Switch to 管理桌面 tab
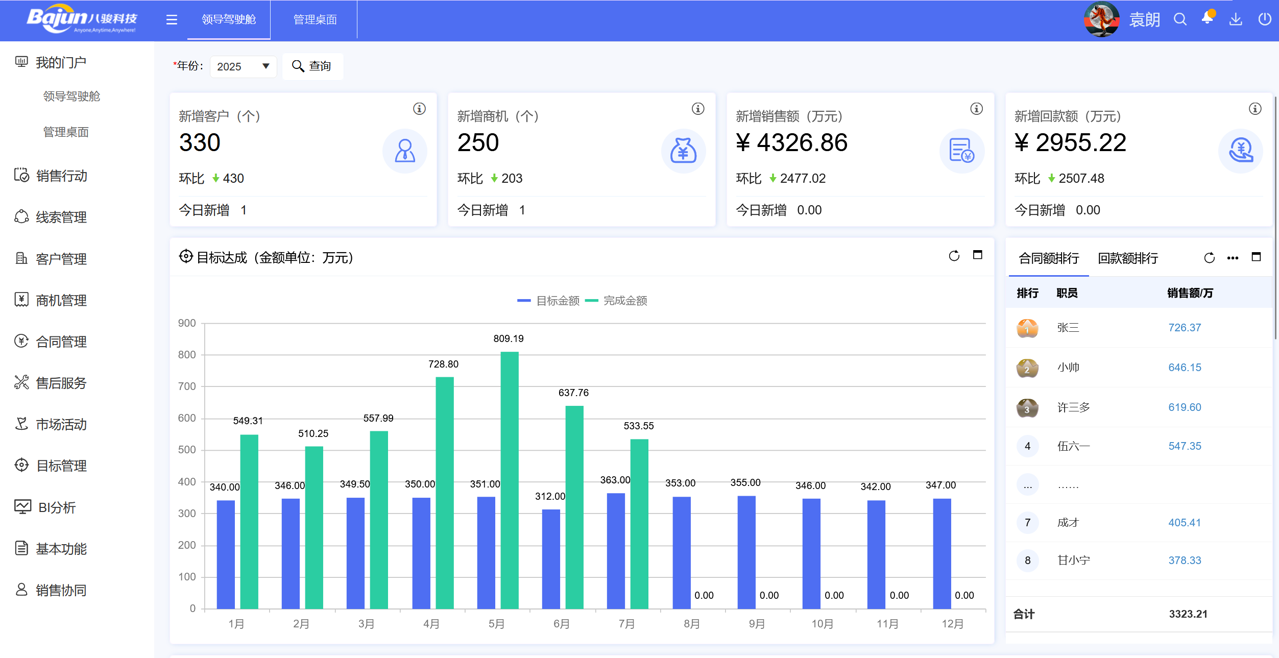This screenshot has height=658, width=1279. (x=315, y=20)
